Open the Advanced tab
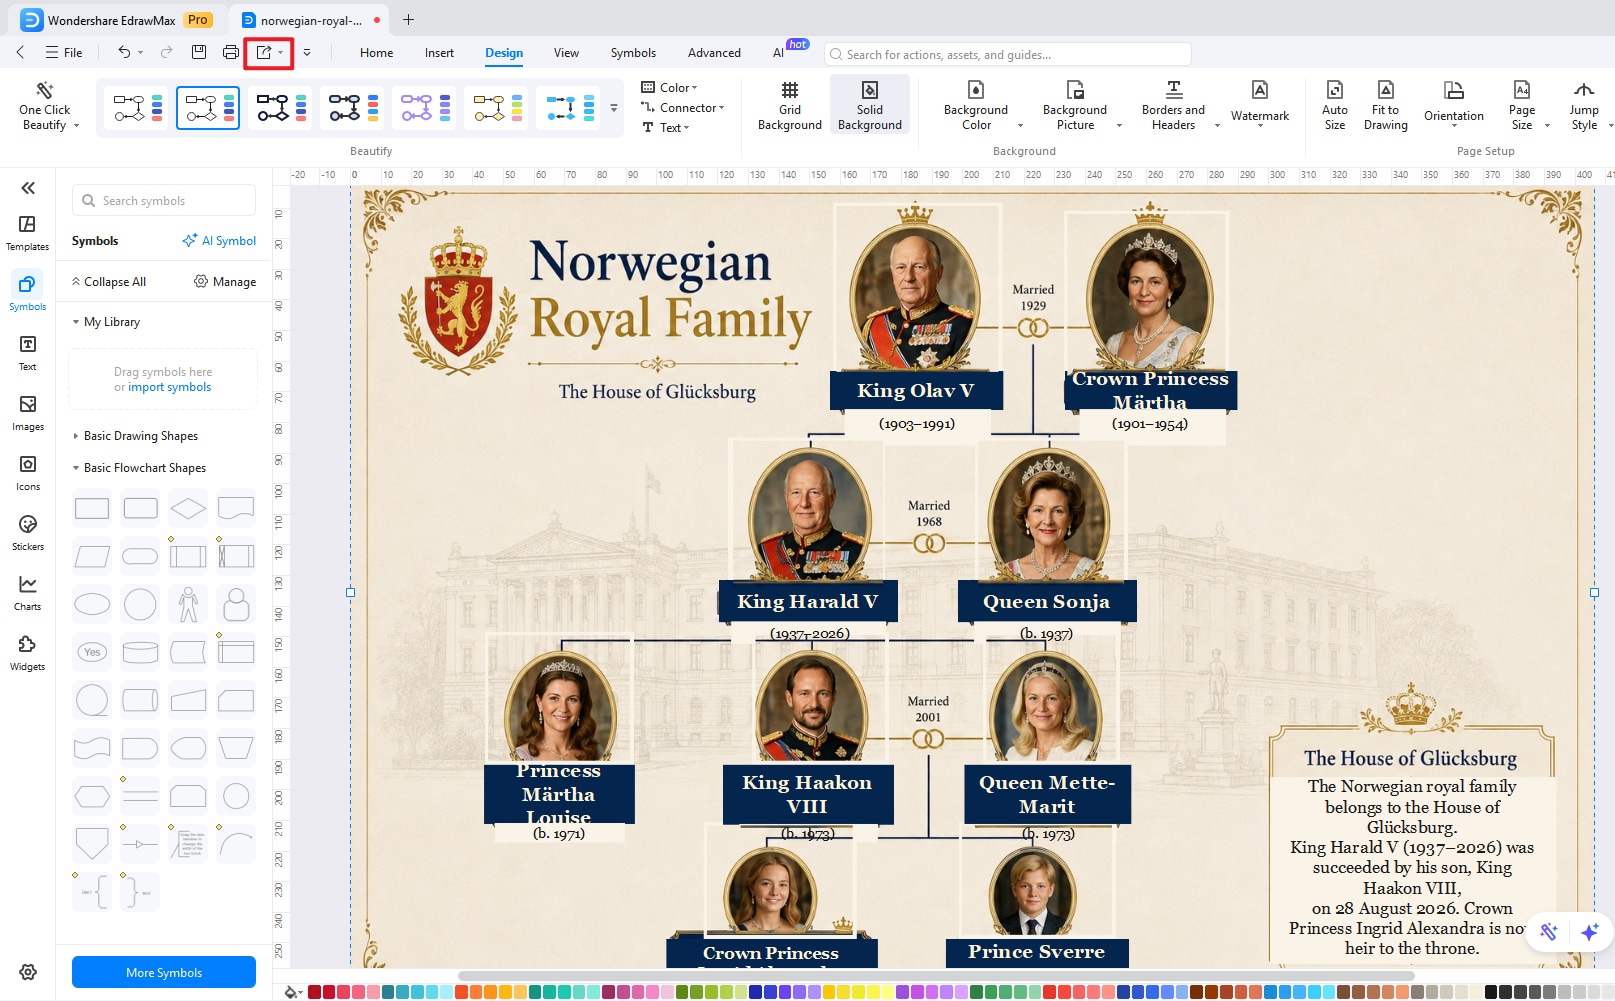This screenshot has height=1001, width=1615. pyautogui.click(x=714, y=53)
